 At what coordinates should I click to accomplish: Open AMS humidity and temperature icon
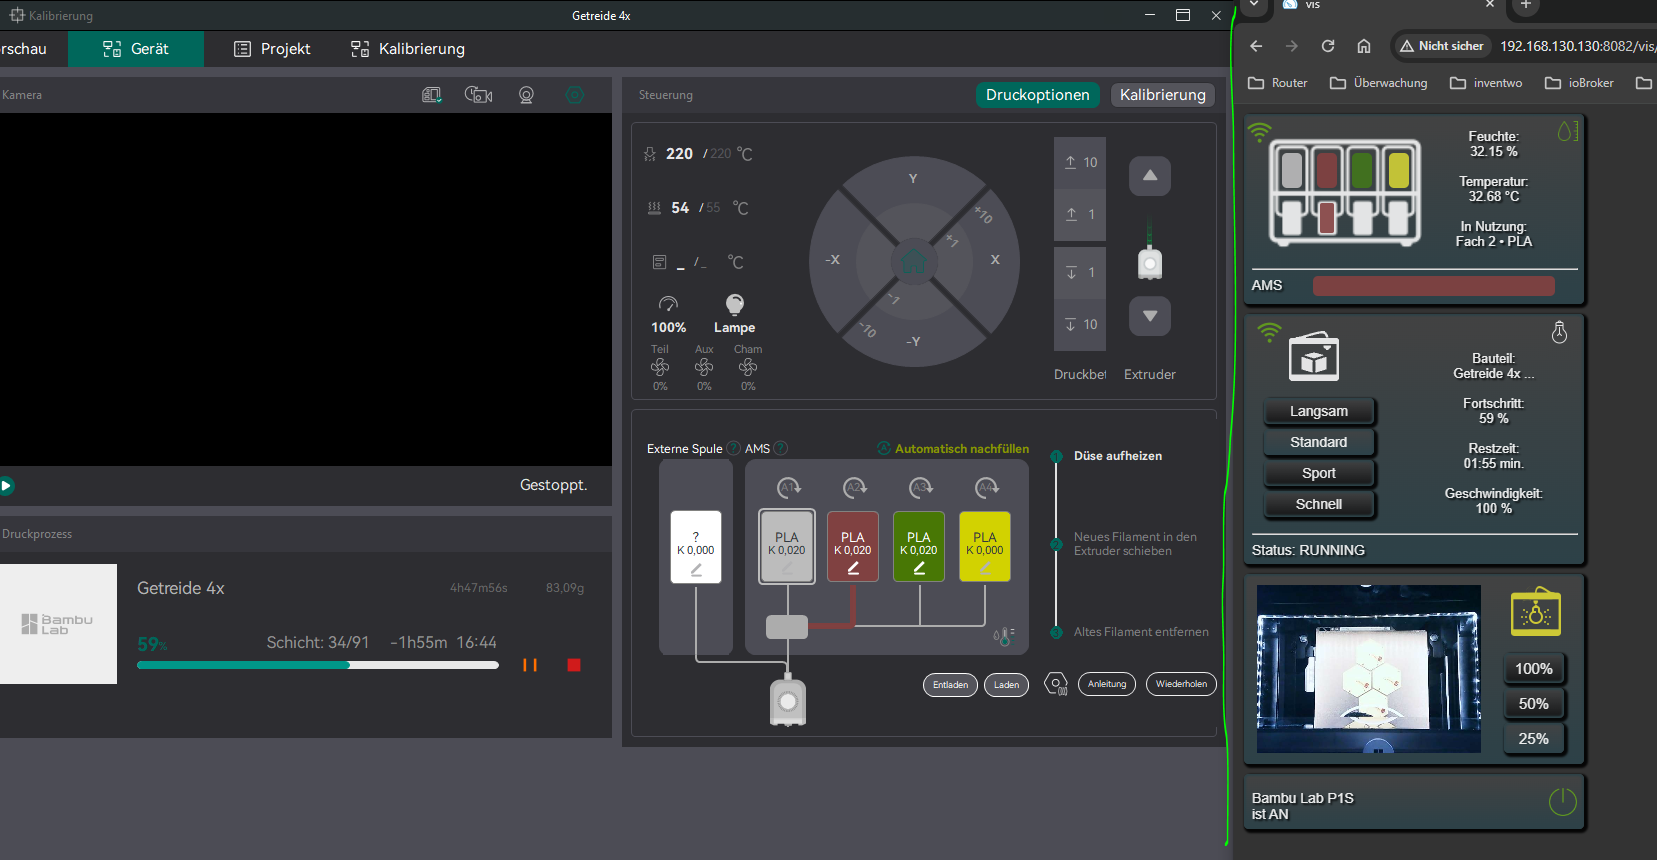[x=1004, y=635]
